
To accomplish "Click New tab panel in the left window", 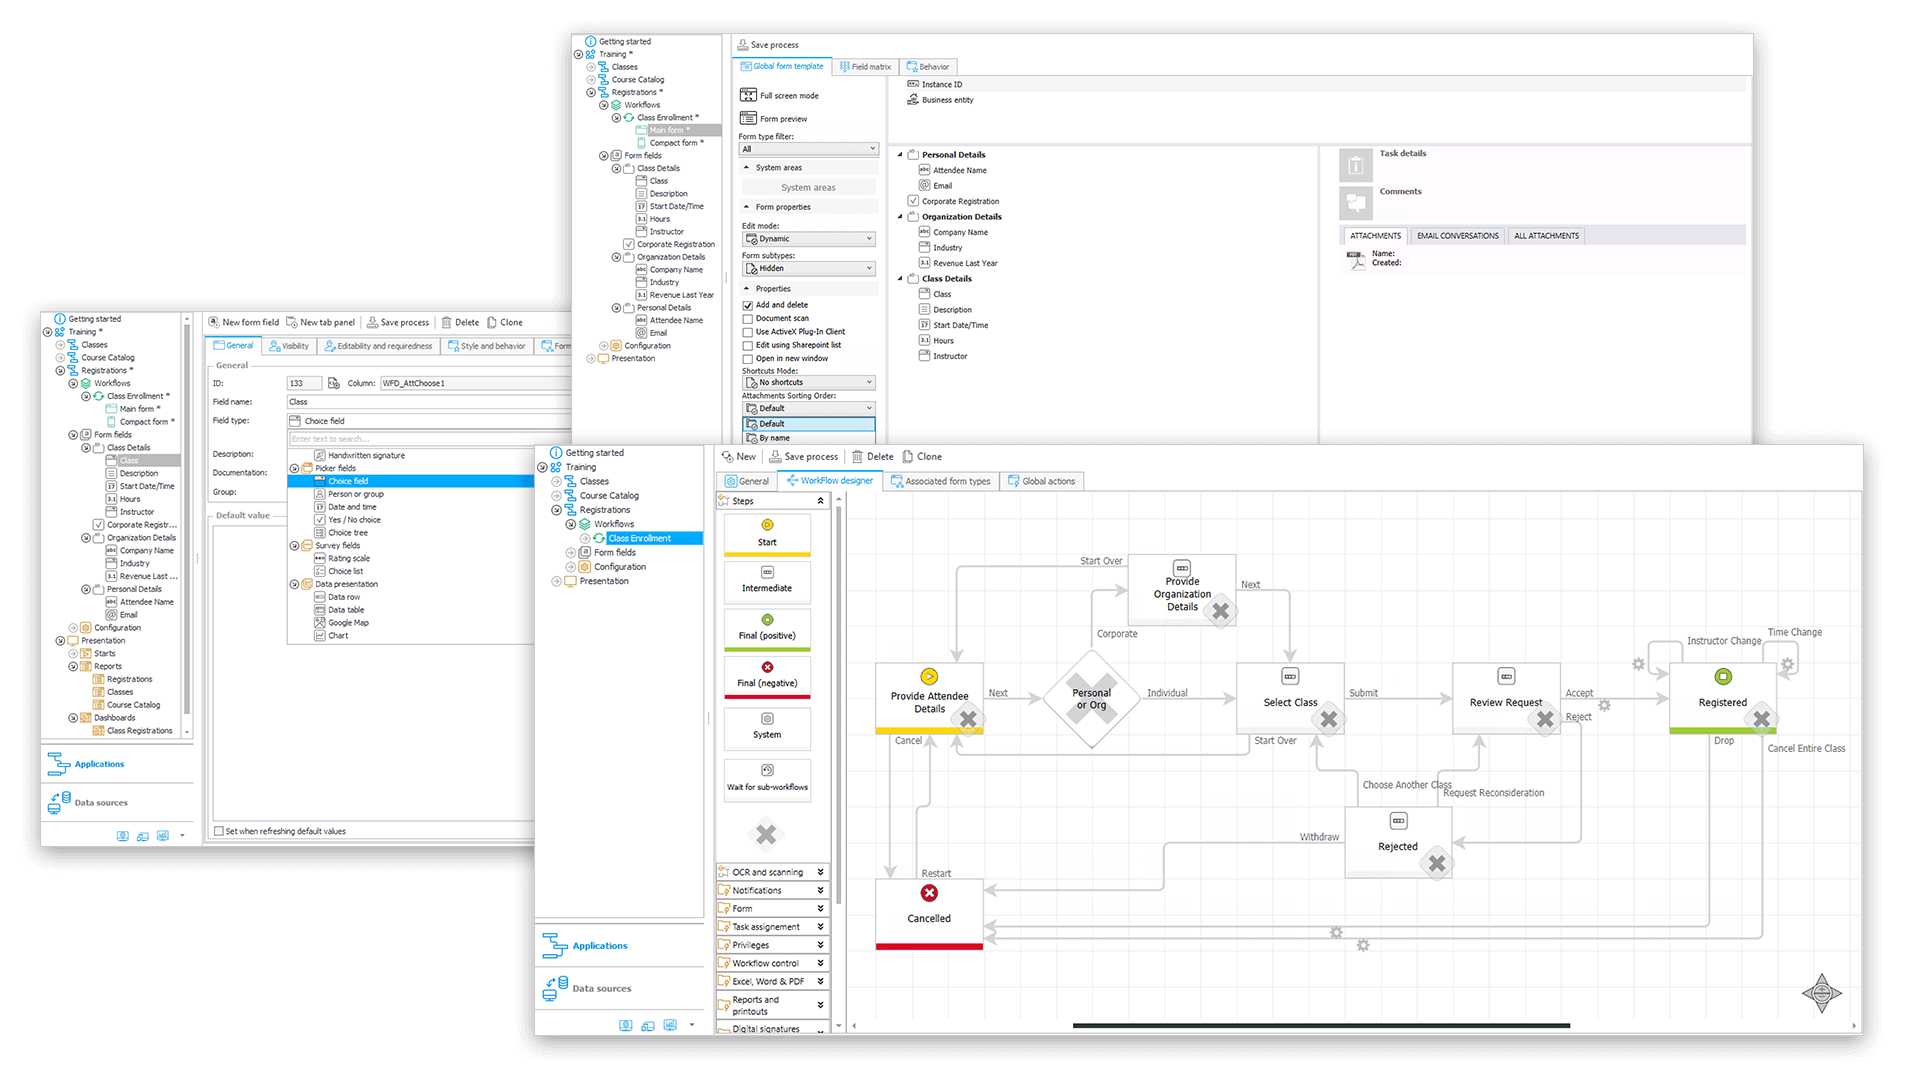I will (x=320, y=322).
